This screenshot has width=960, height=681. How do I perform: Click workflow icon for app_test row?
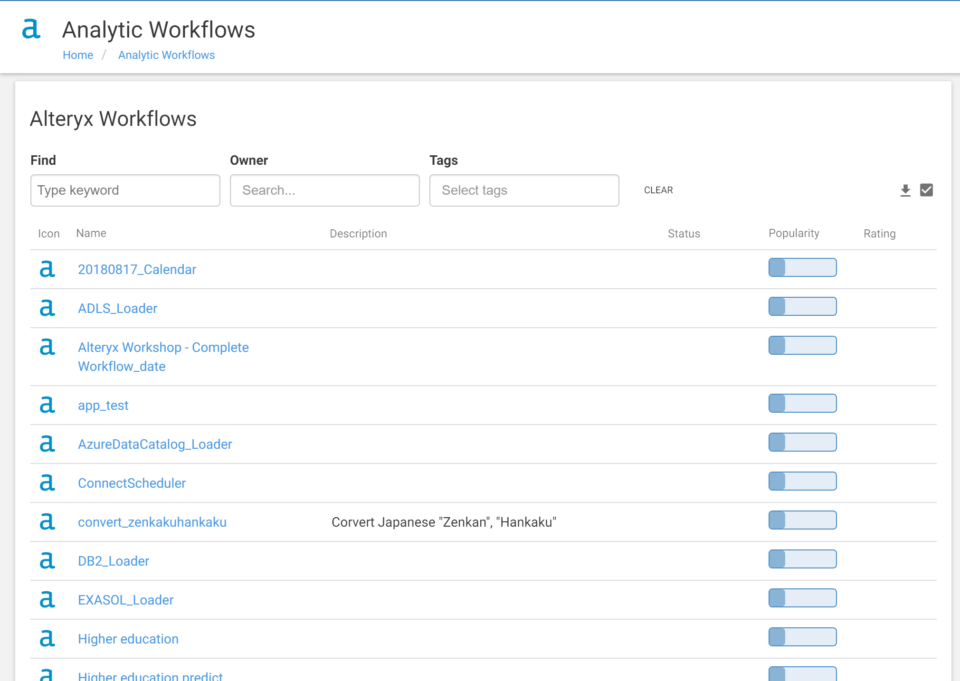coord(47,405)
